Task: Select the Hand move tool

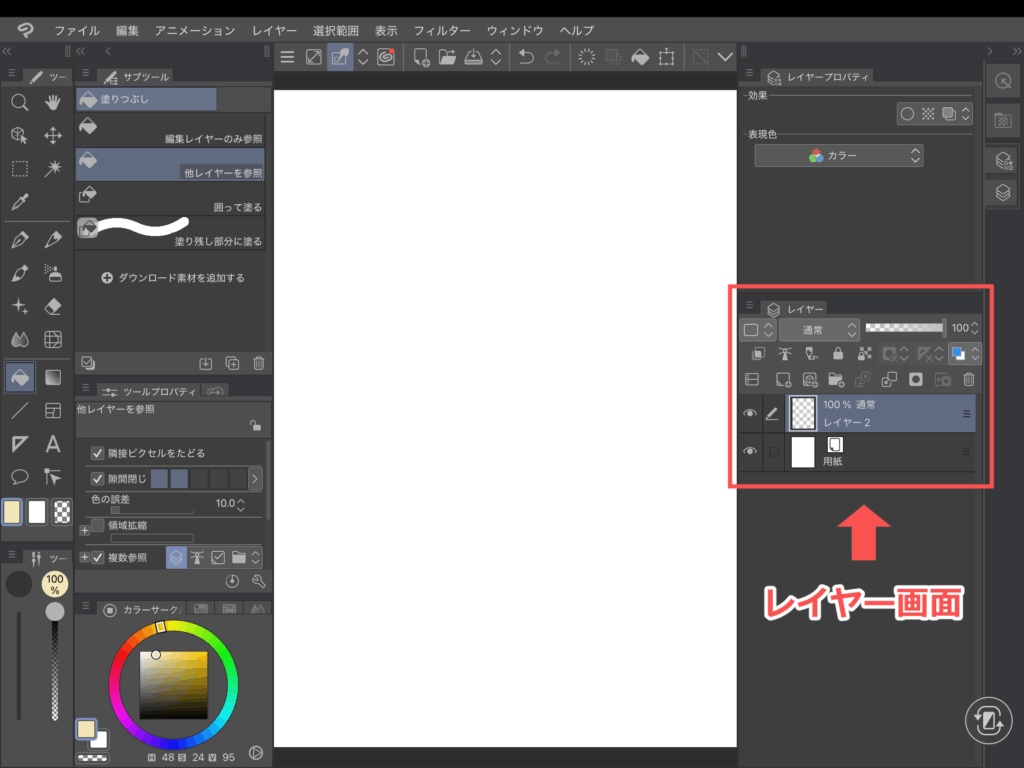Action: click(x=53, y=102)
